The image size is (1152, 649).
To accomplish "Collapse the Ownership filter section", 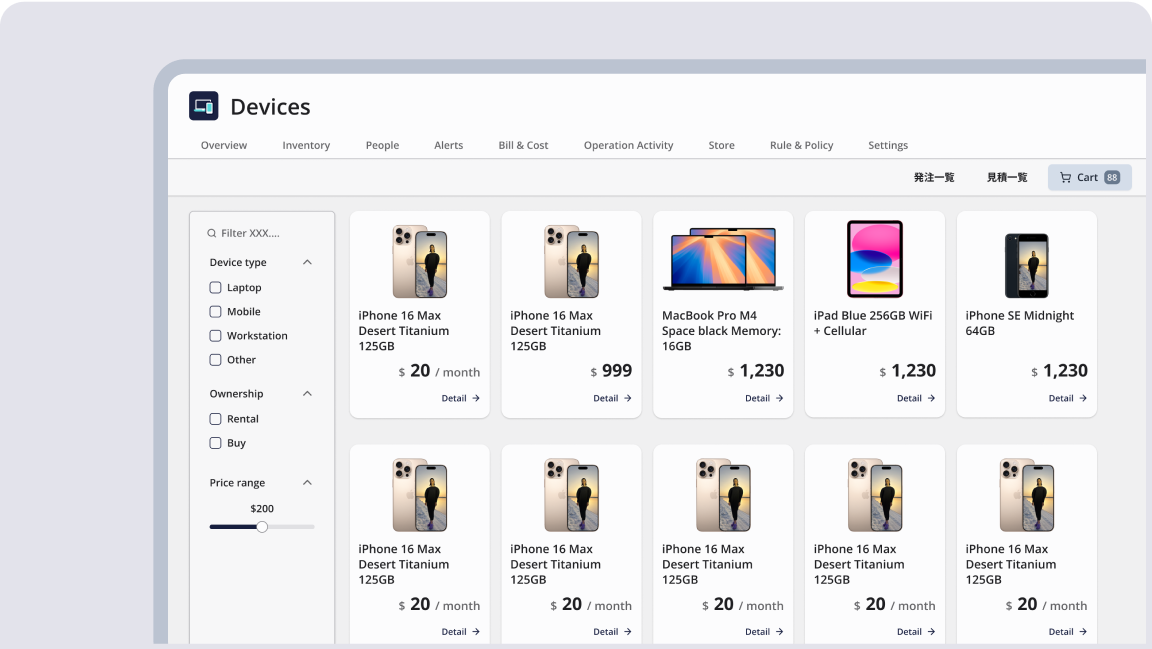I will [x=305, y=393].
